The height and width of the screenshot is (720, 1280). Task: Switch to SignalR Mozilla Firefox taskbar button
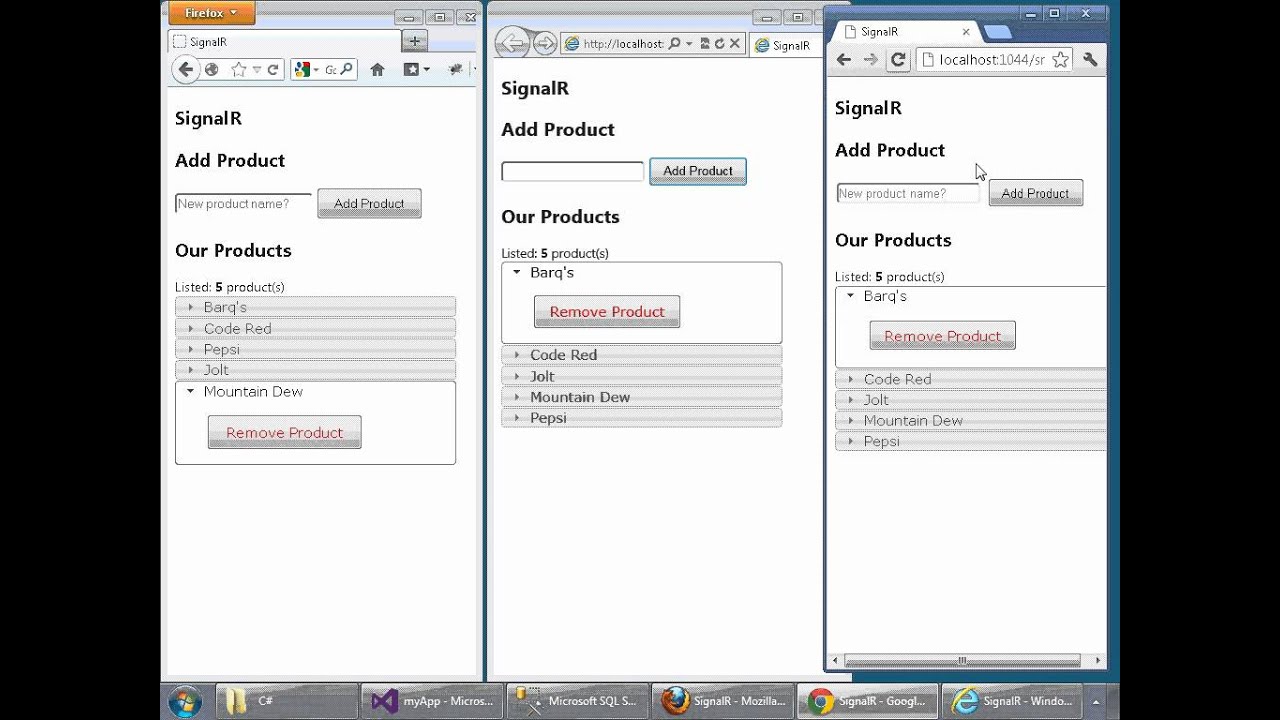click(x=722, y=701)
